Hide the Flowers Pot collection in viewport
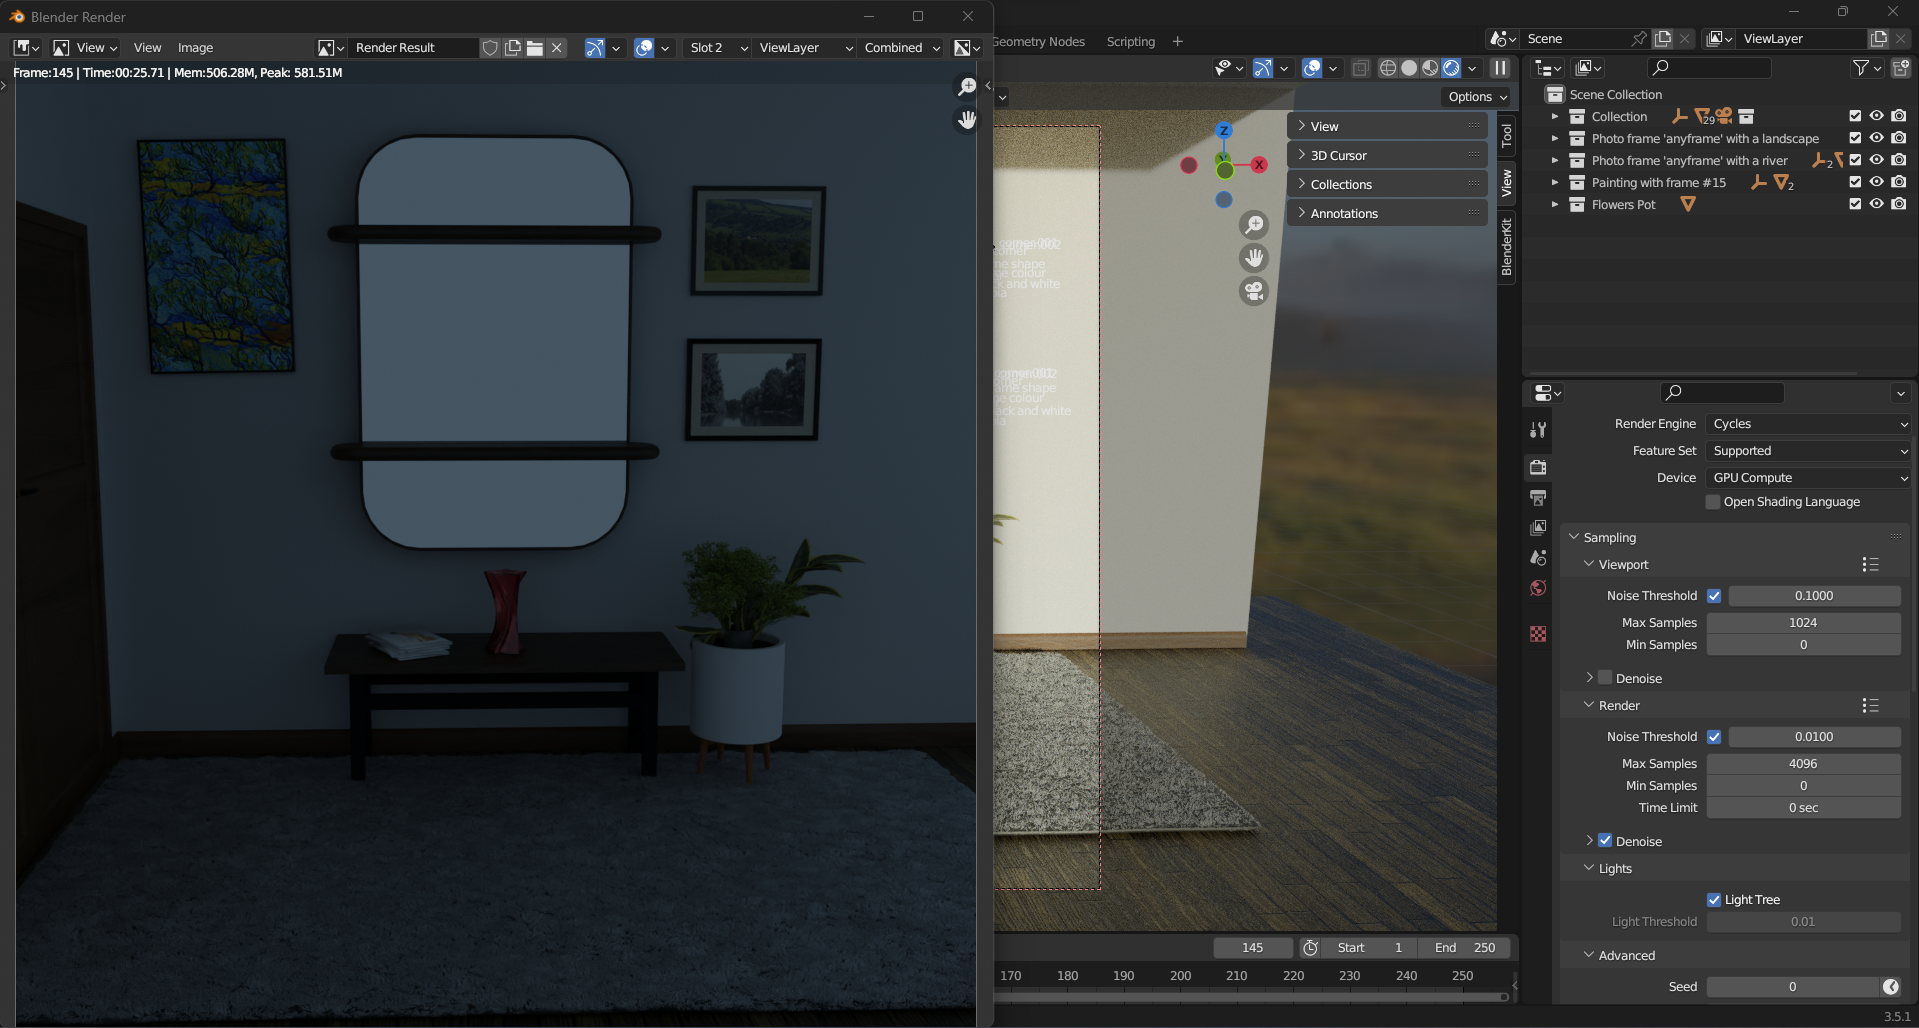This screenshot has width=1919, height=1028. [x=1877, y=204]
